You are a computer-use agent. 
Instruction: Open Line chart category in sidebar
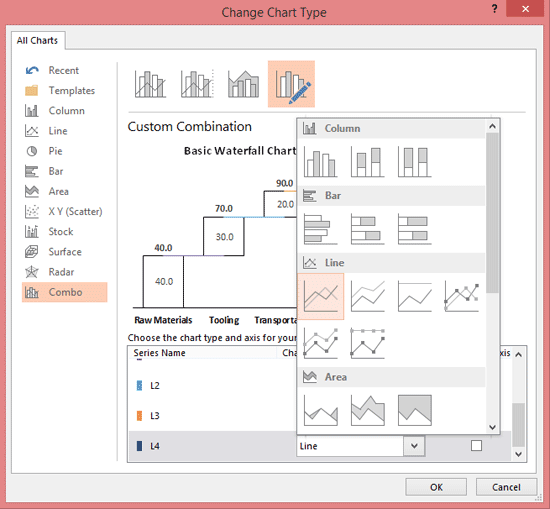[65, 131]
